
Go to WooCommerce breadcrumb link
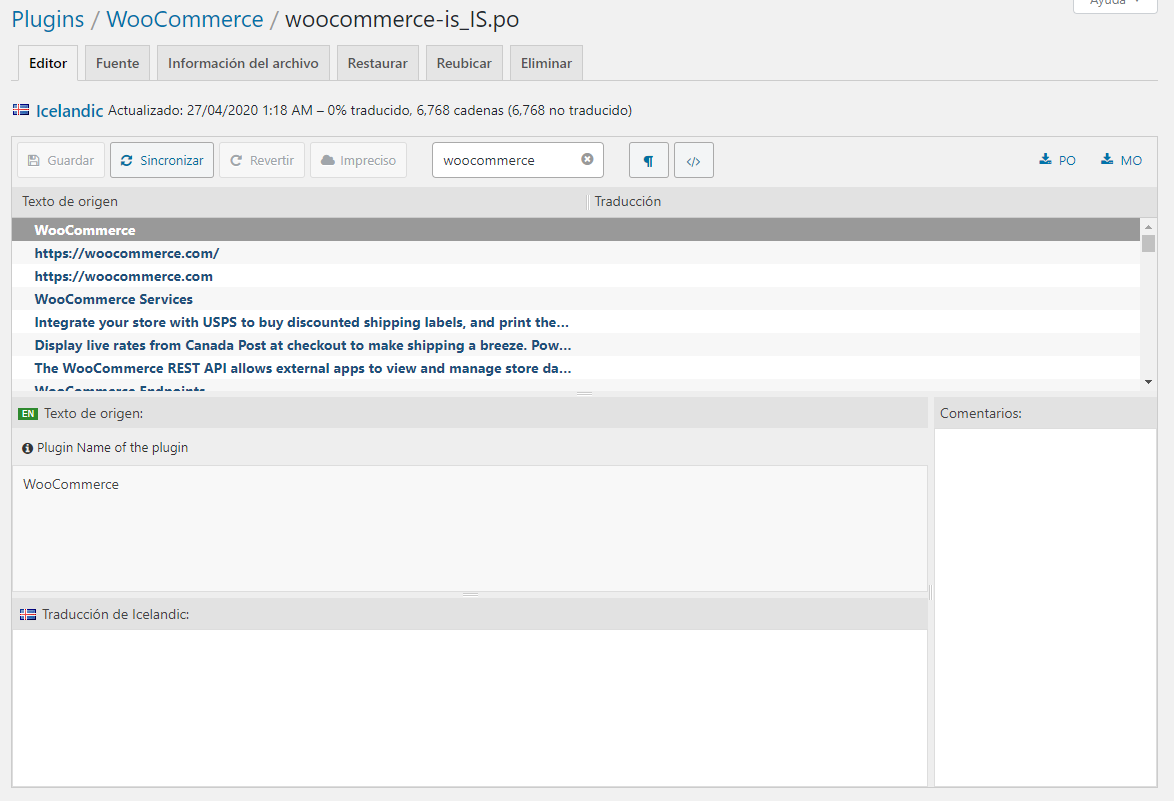185,19
